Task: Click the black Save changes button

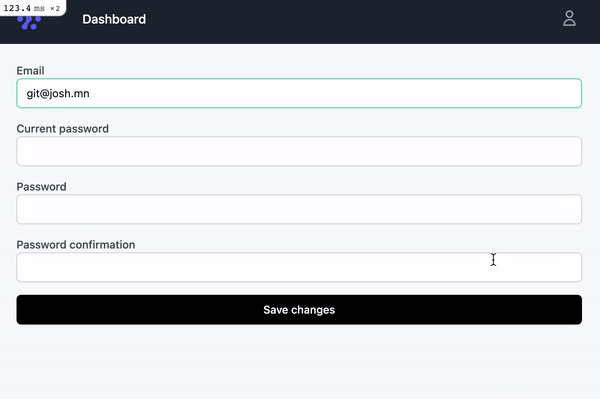Action: pyautogui.click(x=299, y=309)
